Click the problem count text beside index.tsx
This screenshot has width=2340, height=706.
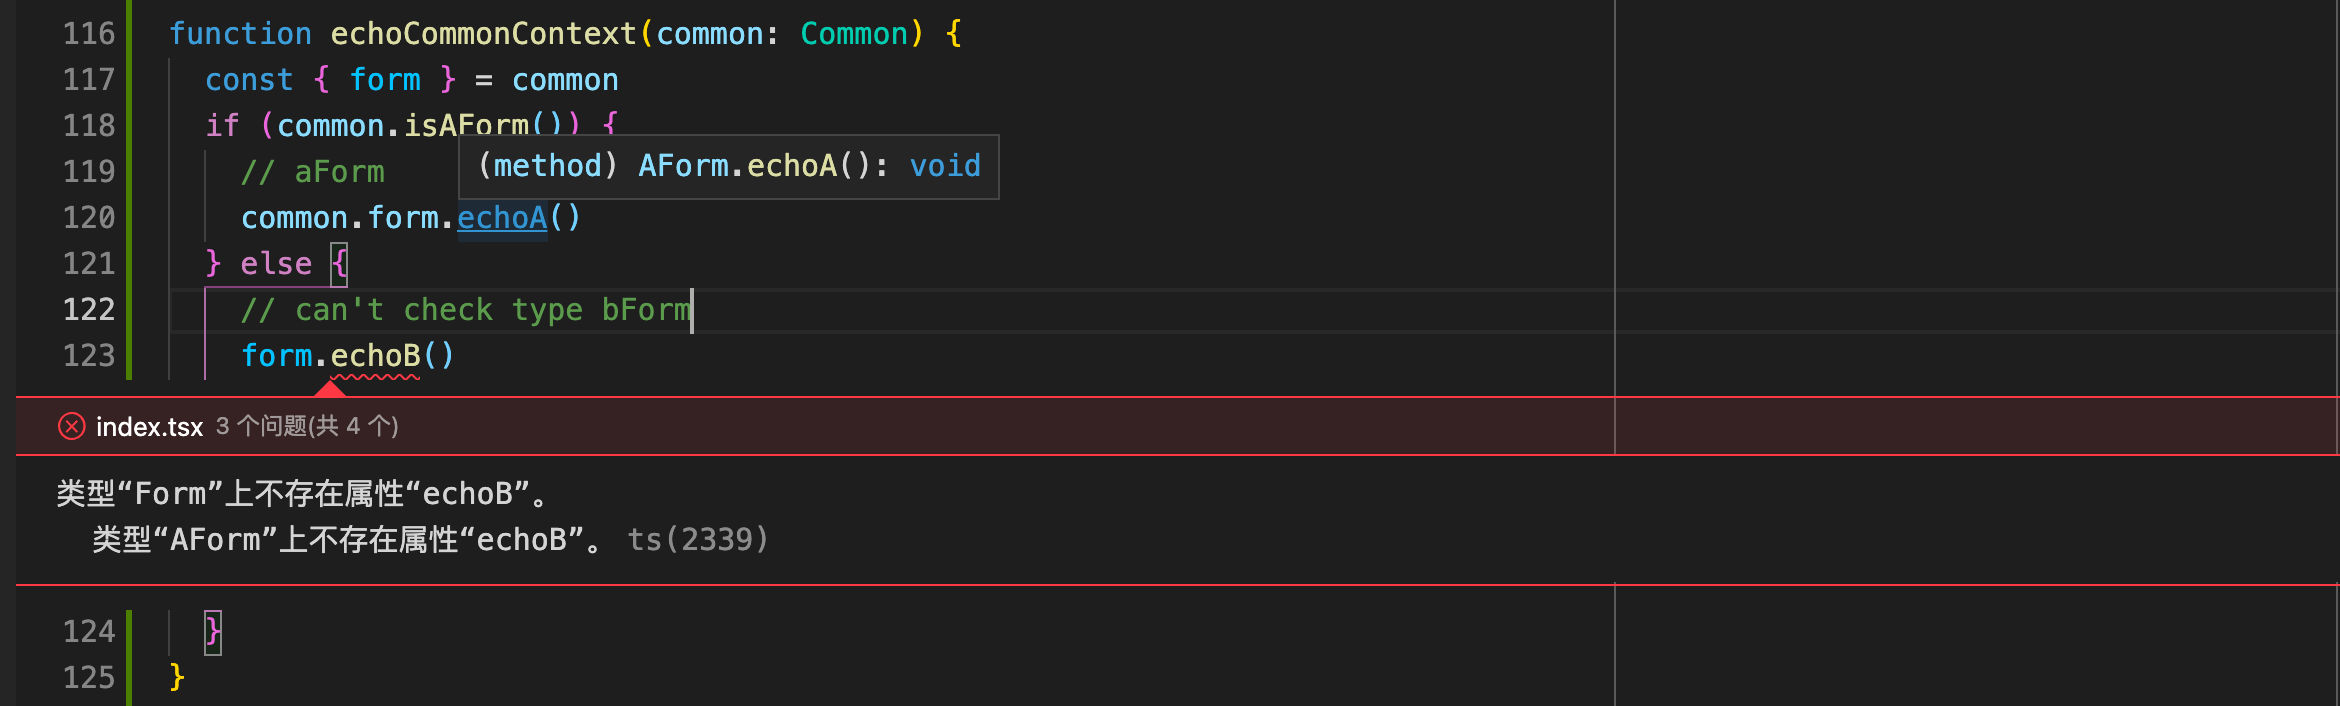tap(307, 427)
